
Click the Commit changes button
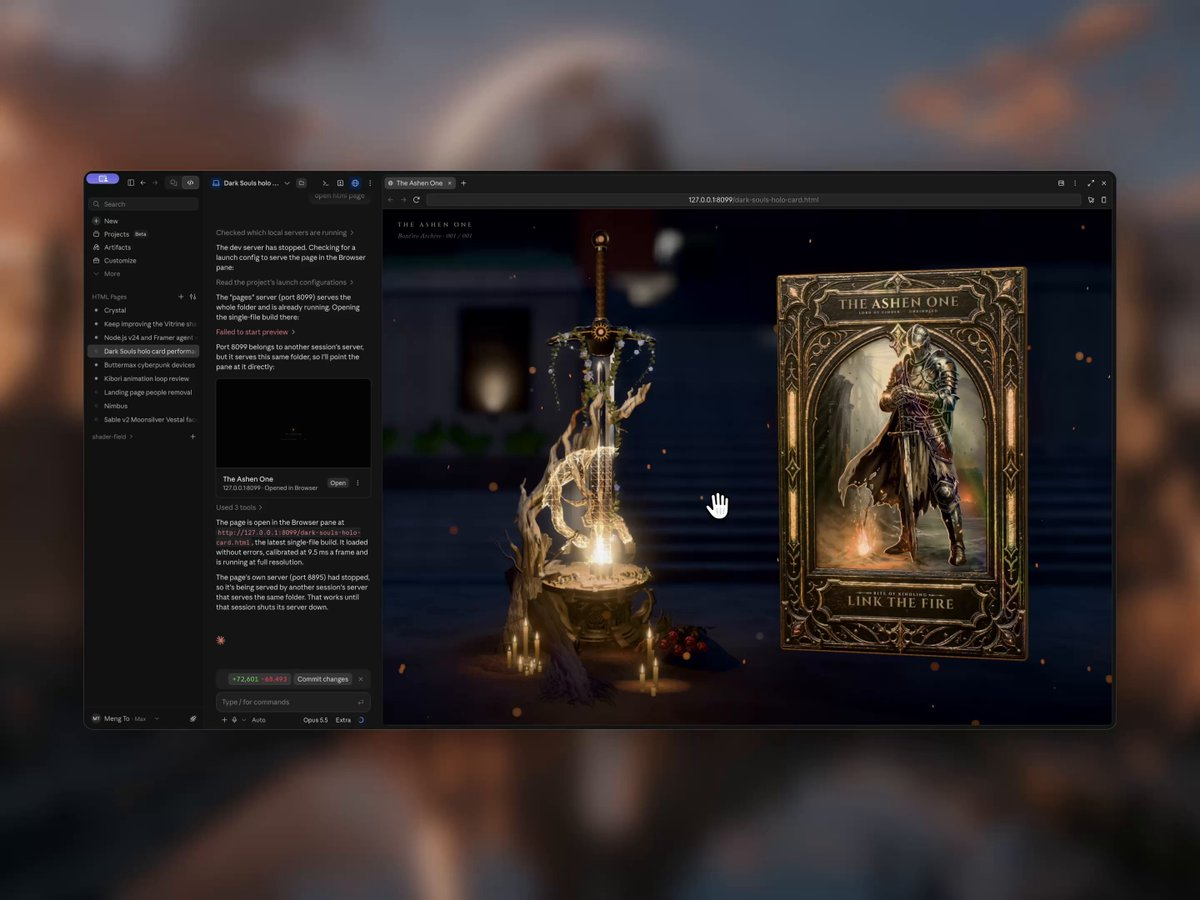pyautogui.click(x=322, y=679)
